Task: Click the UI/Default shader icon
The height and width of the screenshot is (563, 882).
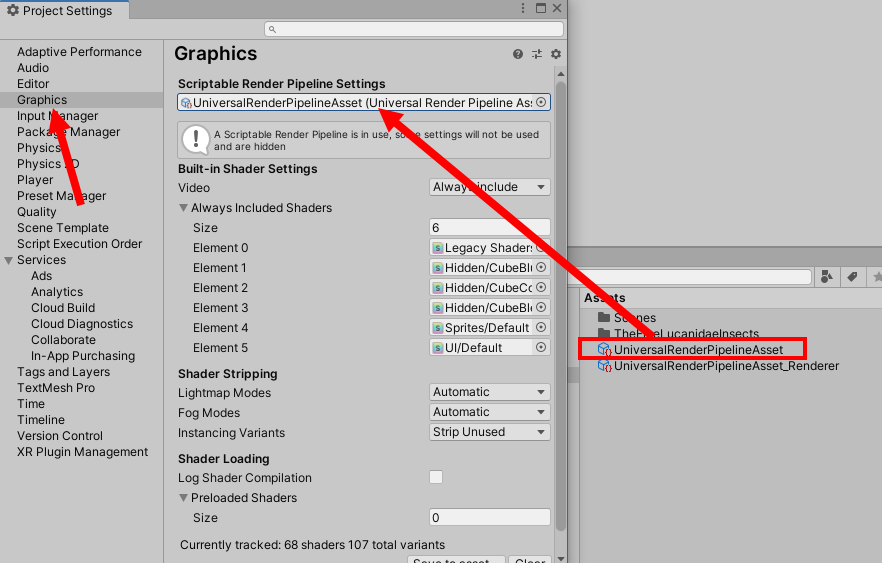Action: (x=438, y=348)
